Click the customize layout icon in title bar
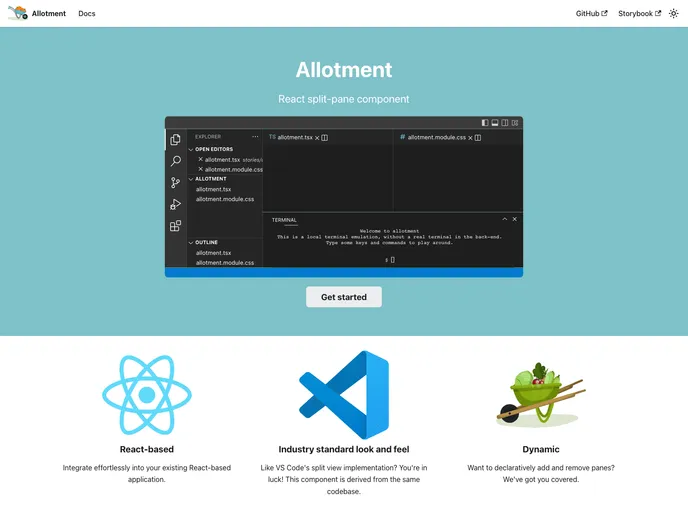Image resolution: width=688 pixels, height=512 pixels. pos(515,123)
